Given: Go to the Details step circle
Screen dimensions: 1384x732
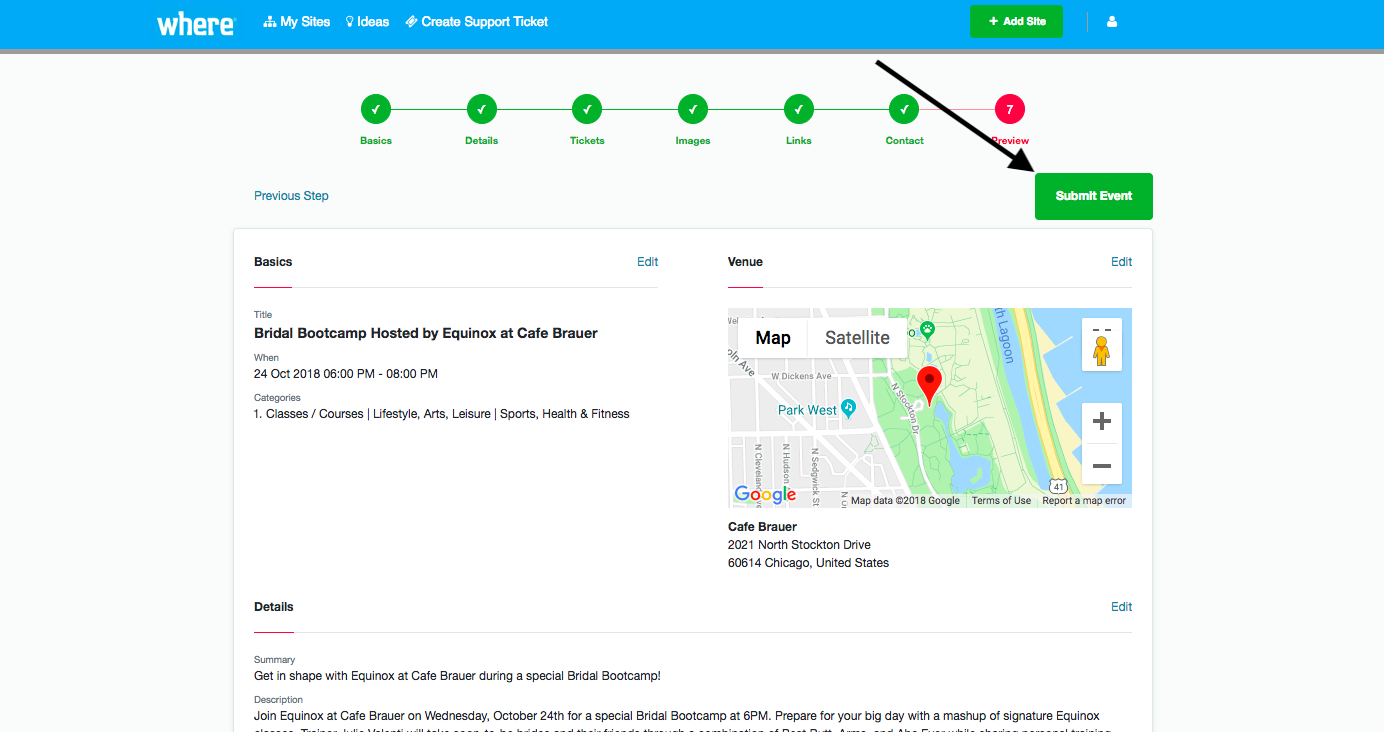Looking at the screenshot, I should (x=481, y=109).
